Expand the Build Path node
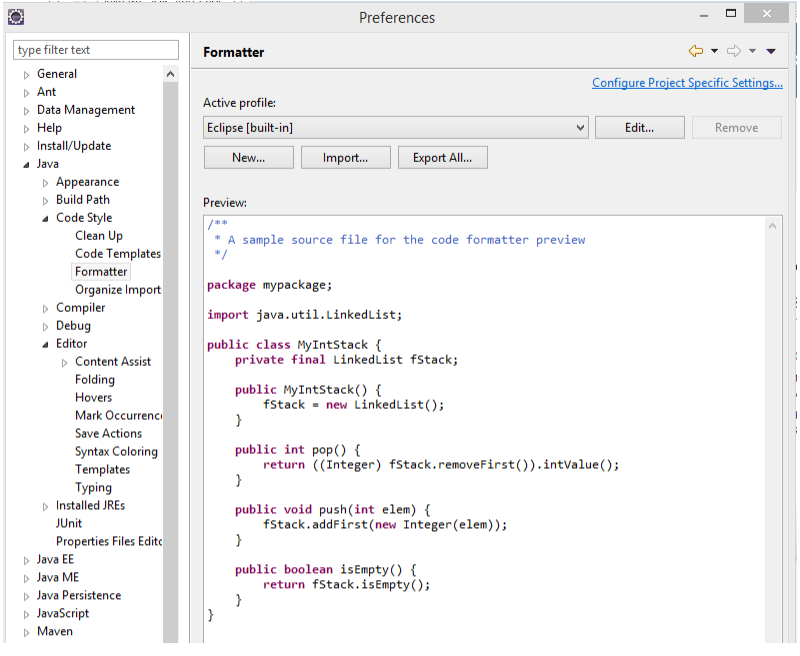Viewport: 800px width, 656px height. click(45, 201)
